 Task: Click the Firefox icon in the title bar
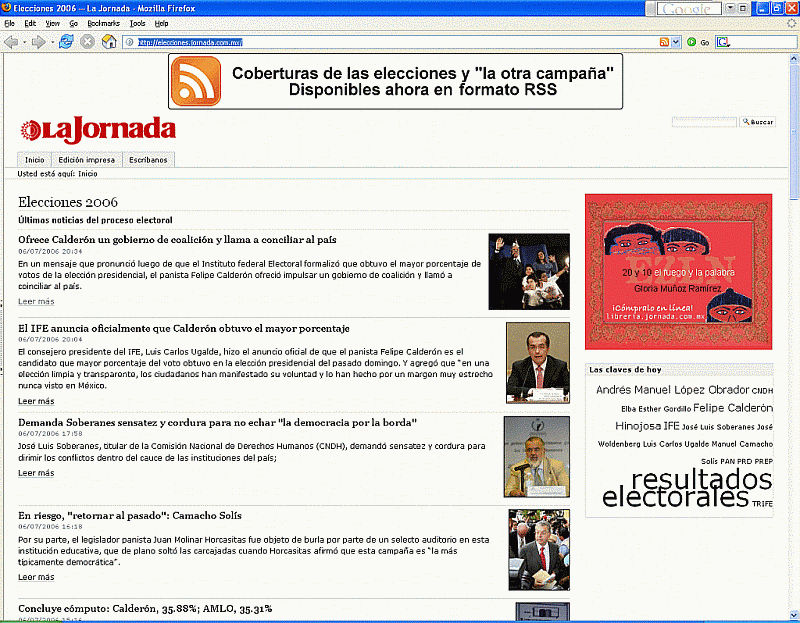[6, 8]
